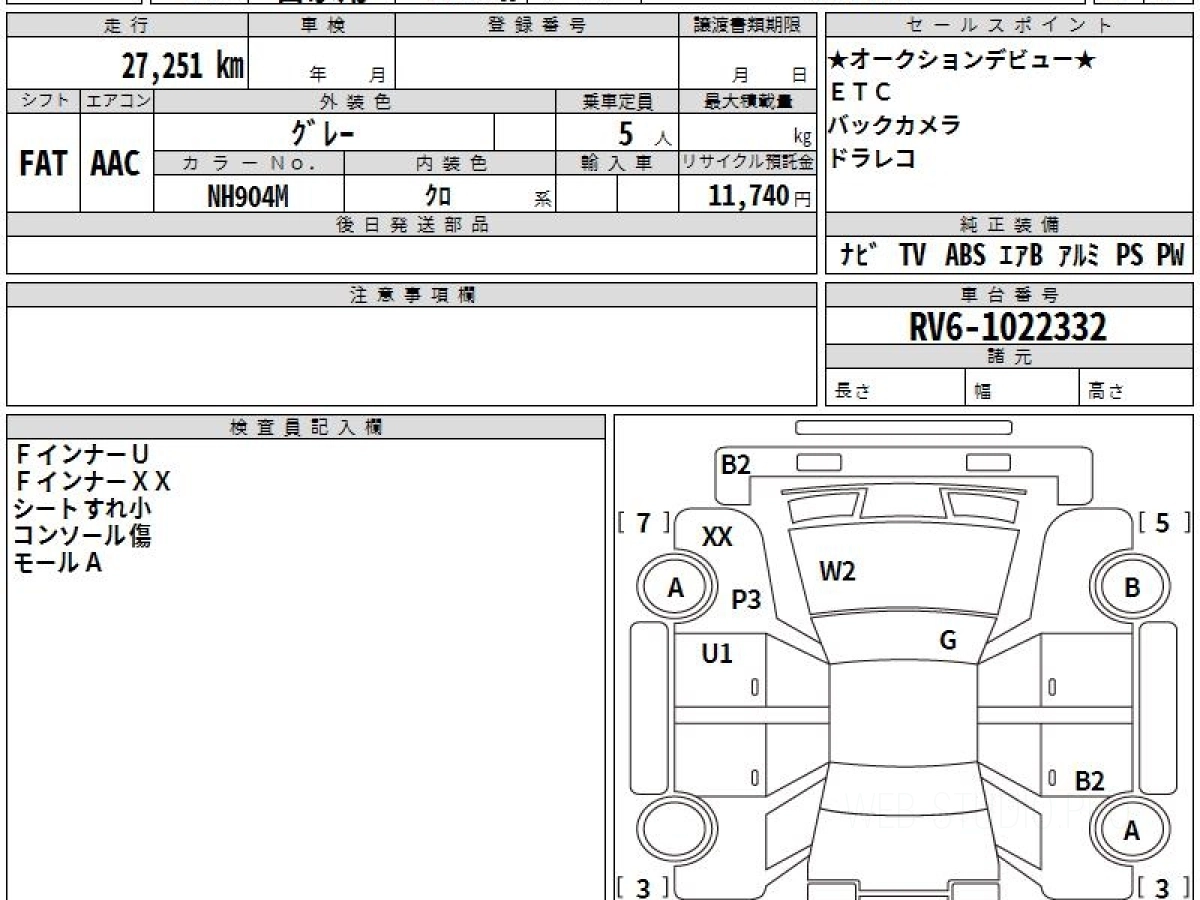Image resolution: width=1200 pixels, height=900 pixels.
Task: Select the AAC air conditioner value
Action: click(116, 163)
